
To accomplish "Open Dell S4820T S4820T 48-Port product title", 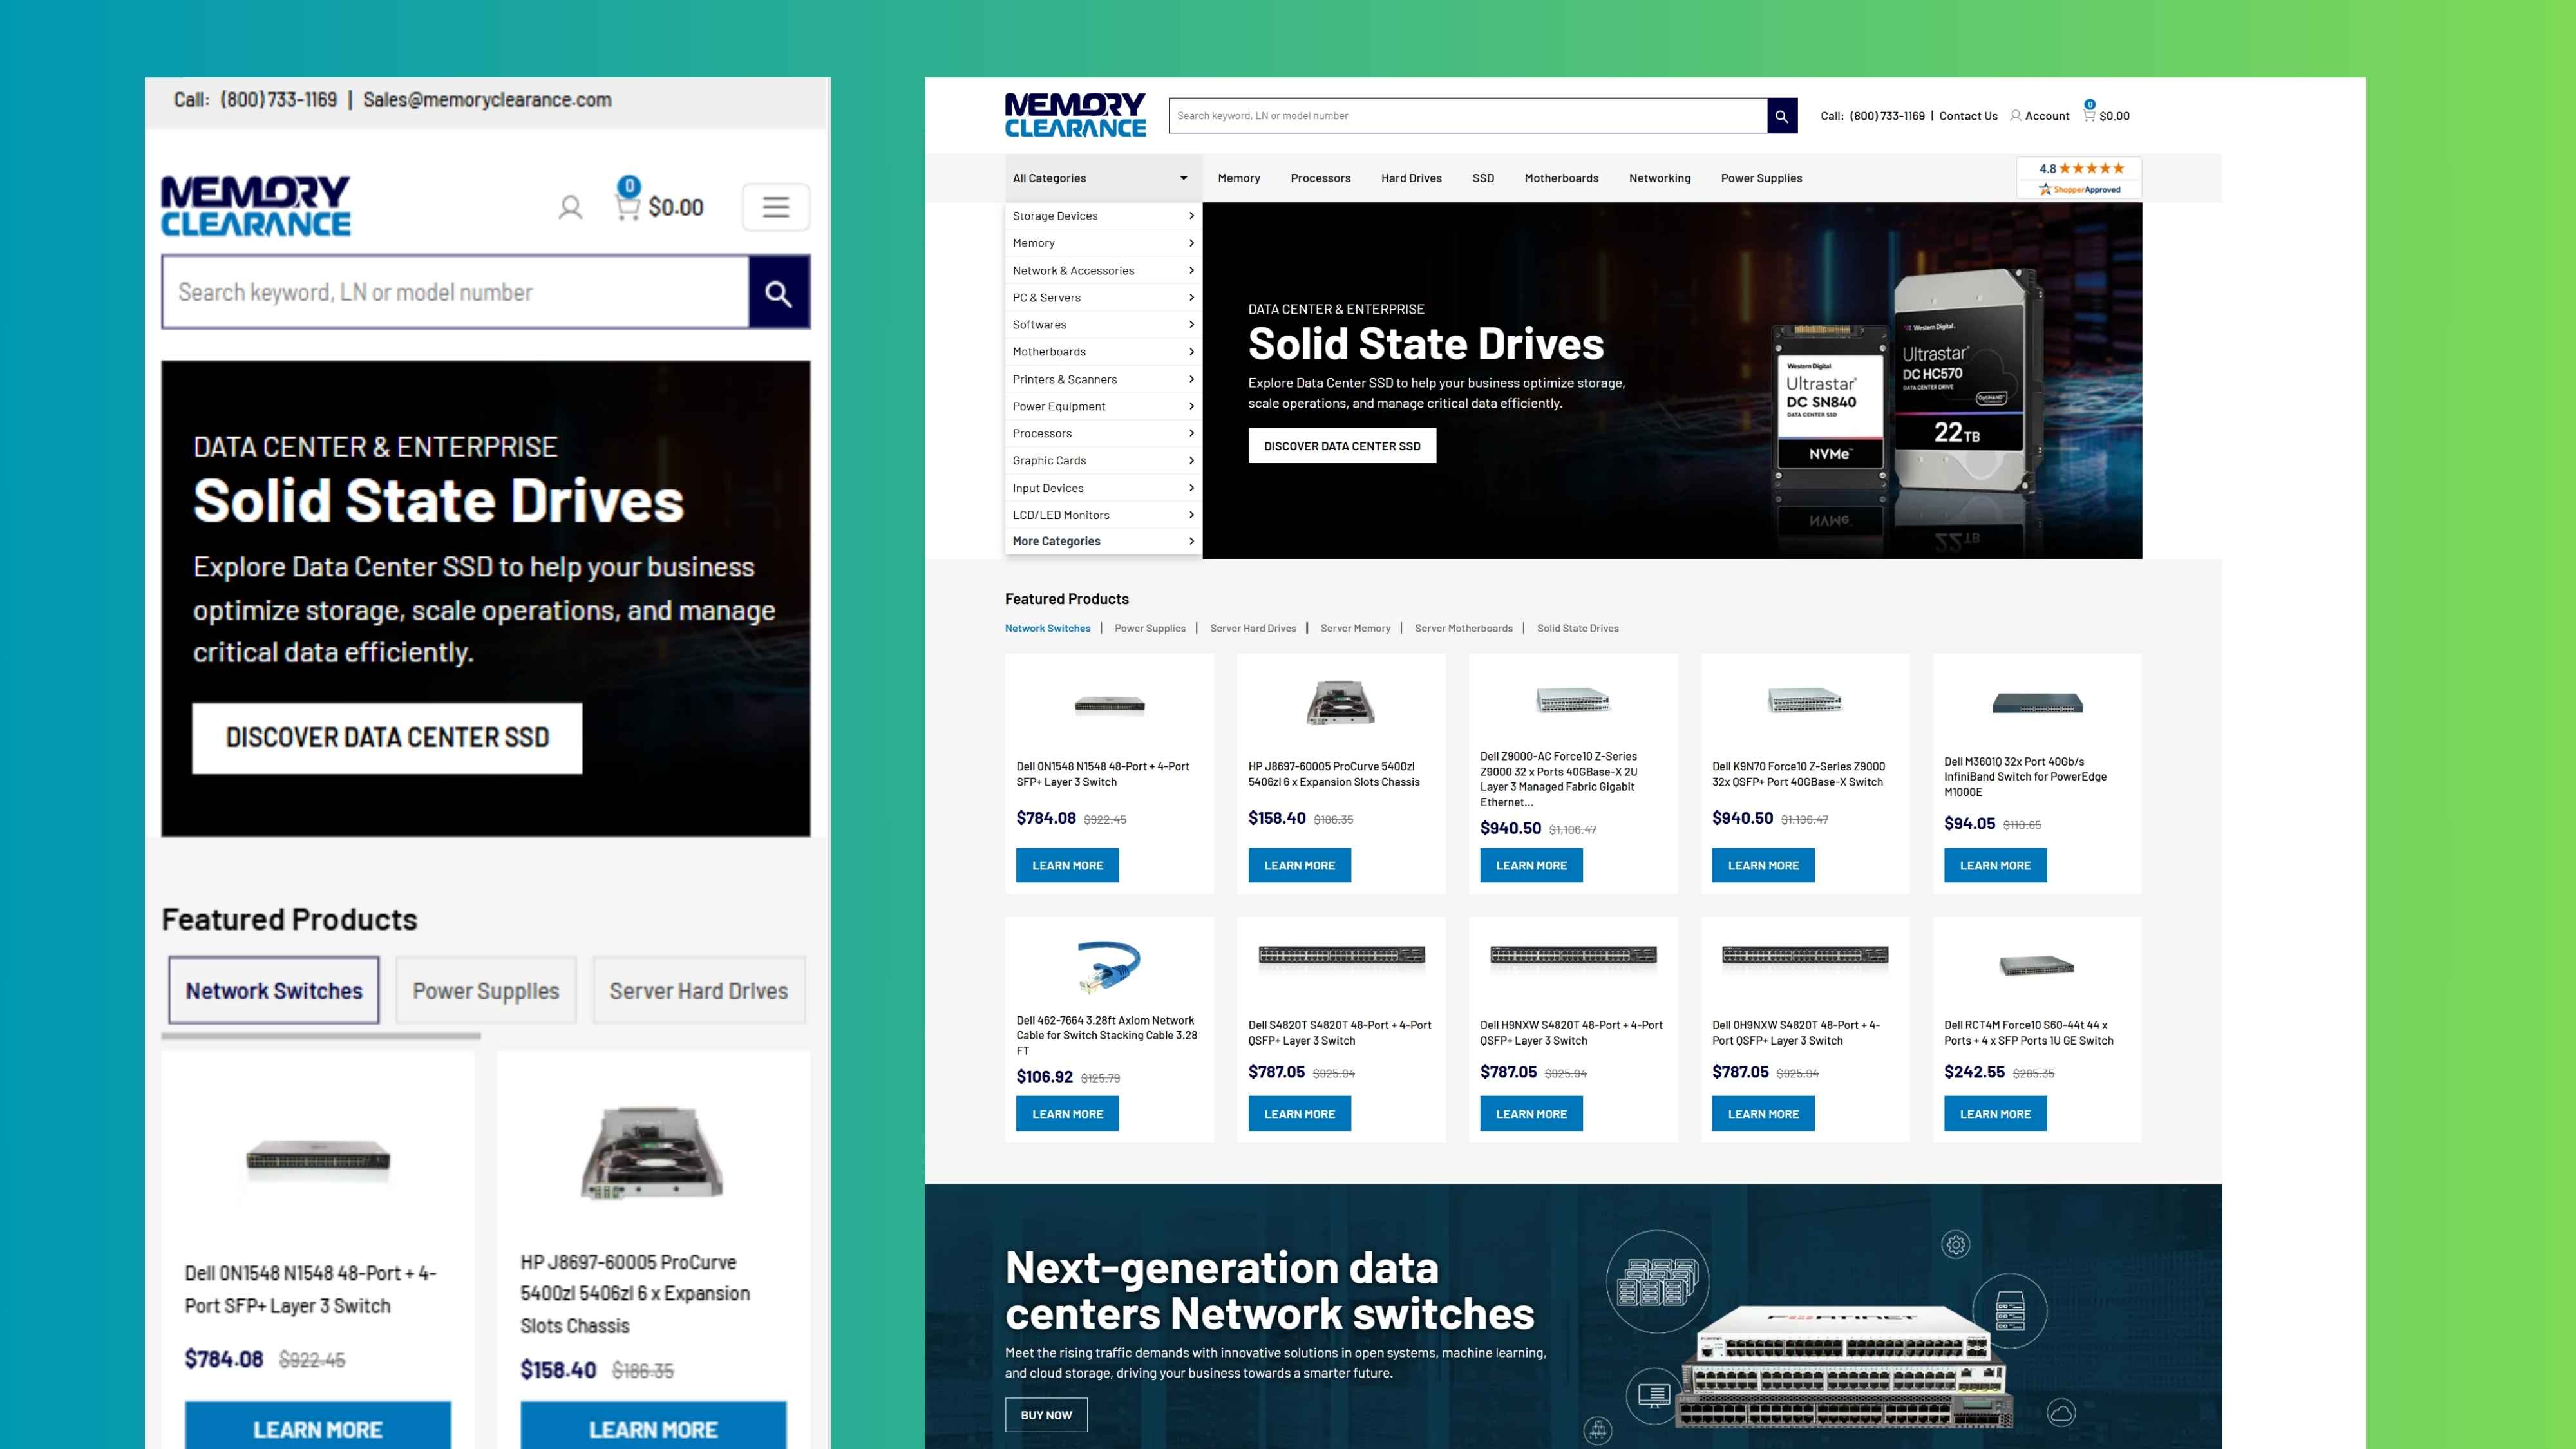I will pyautogui.click(x=1340, y=1033).
